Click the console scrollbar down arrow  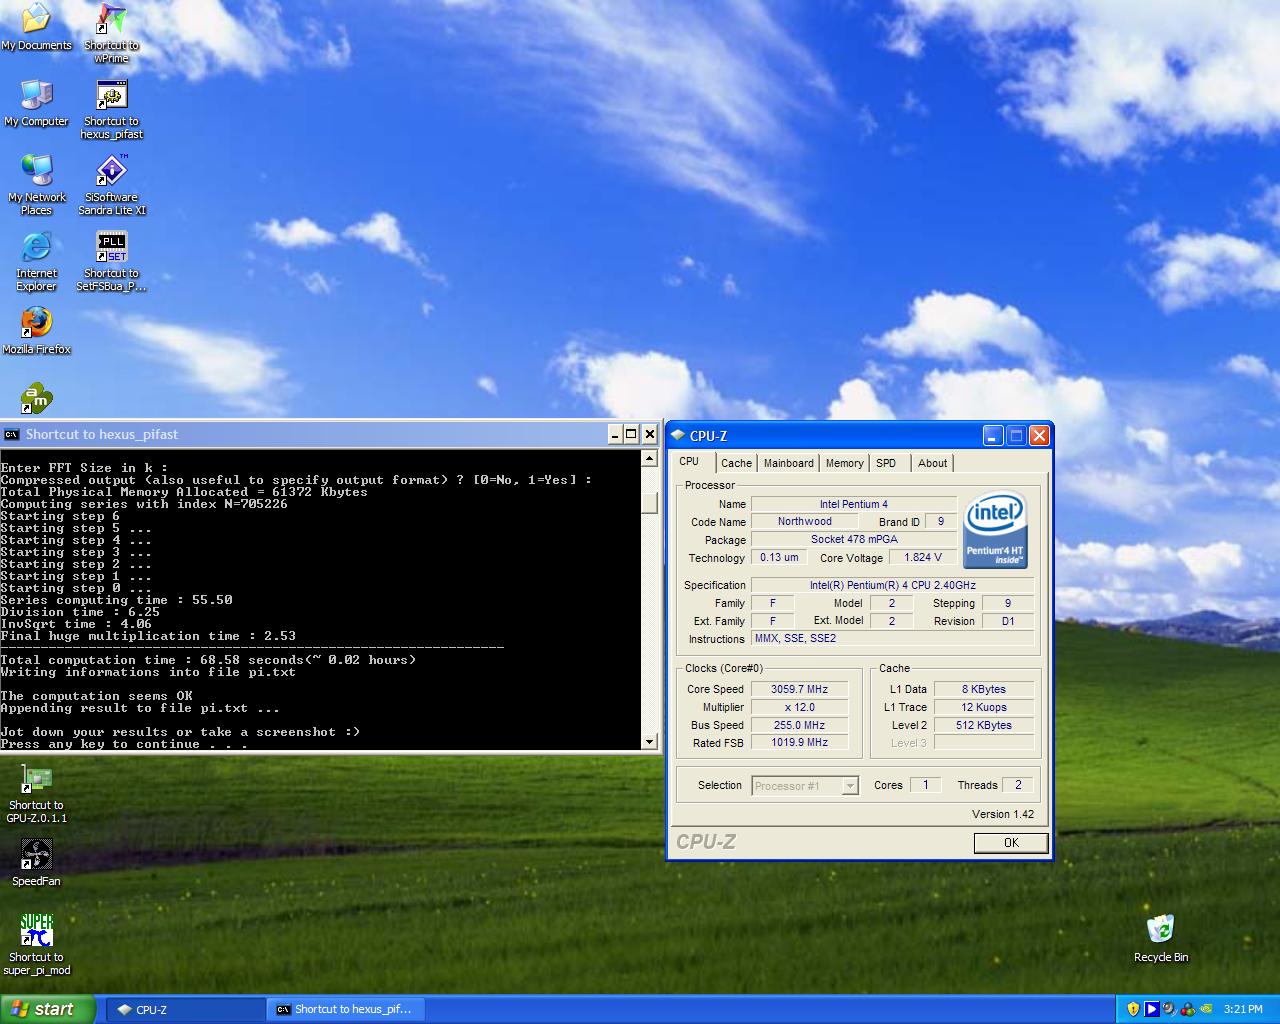tap(650, 741)
